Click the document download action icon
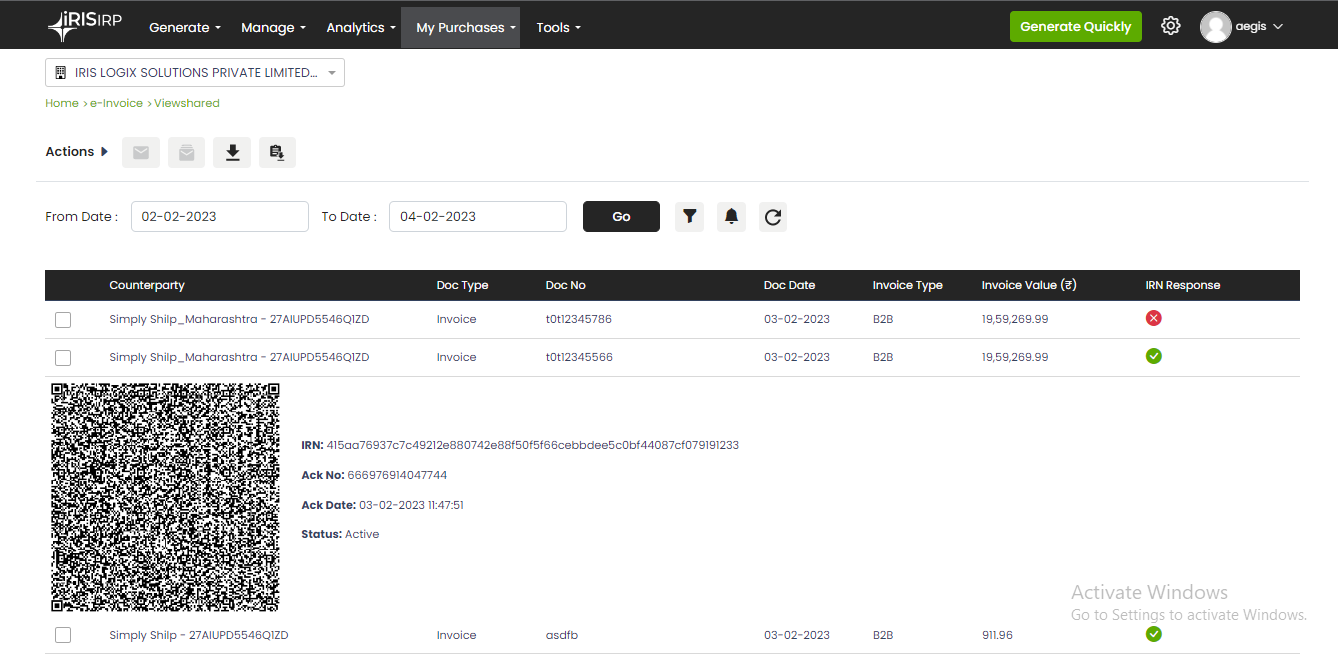Viewport: 1338px width, 655px height. click(x=277, y=152)
